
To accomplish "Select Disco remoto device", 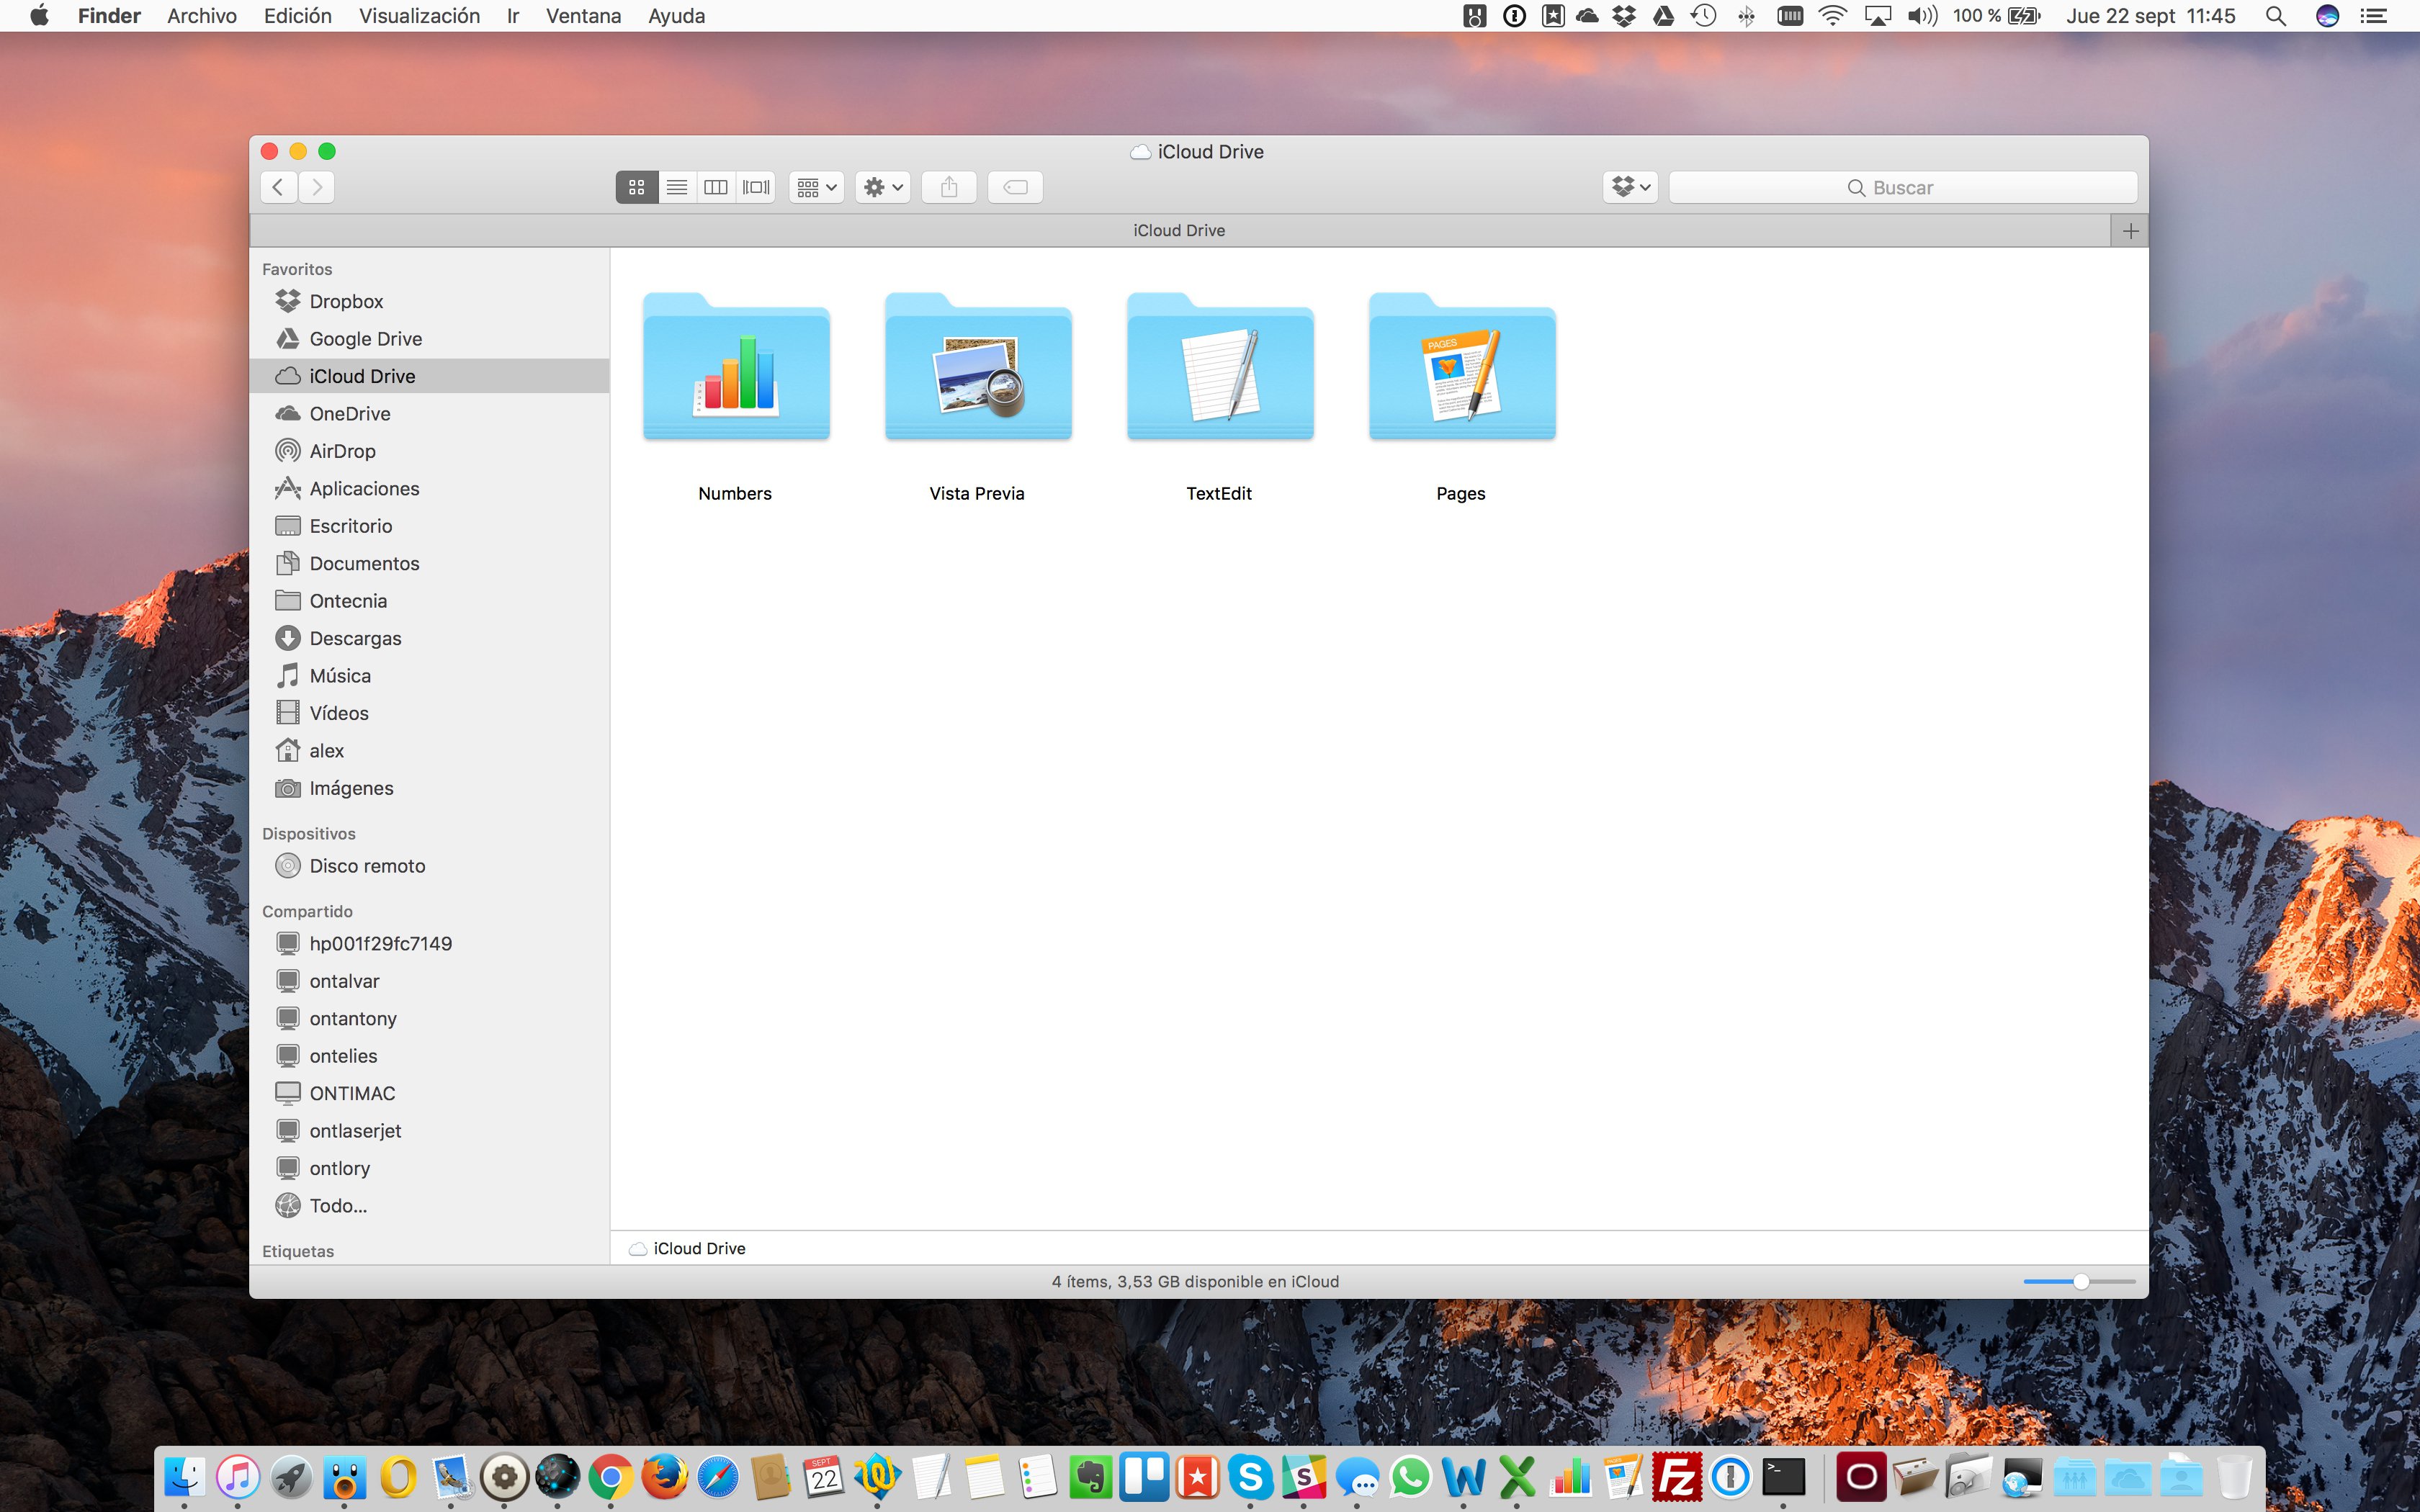I will 429,866.
